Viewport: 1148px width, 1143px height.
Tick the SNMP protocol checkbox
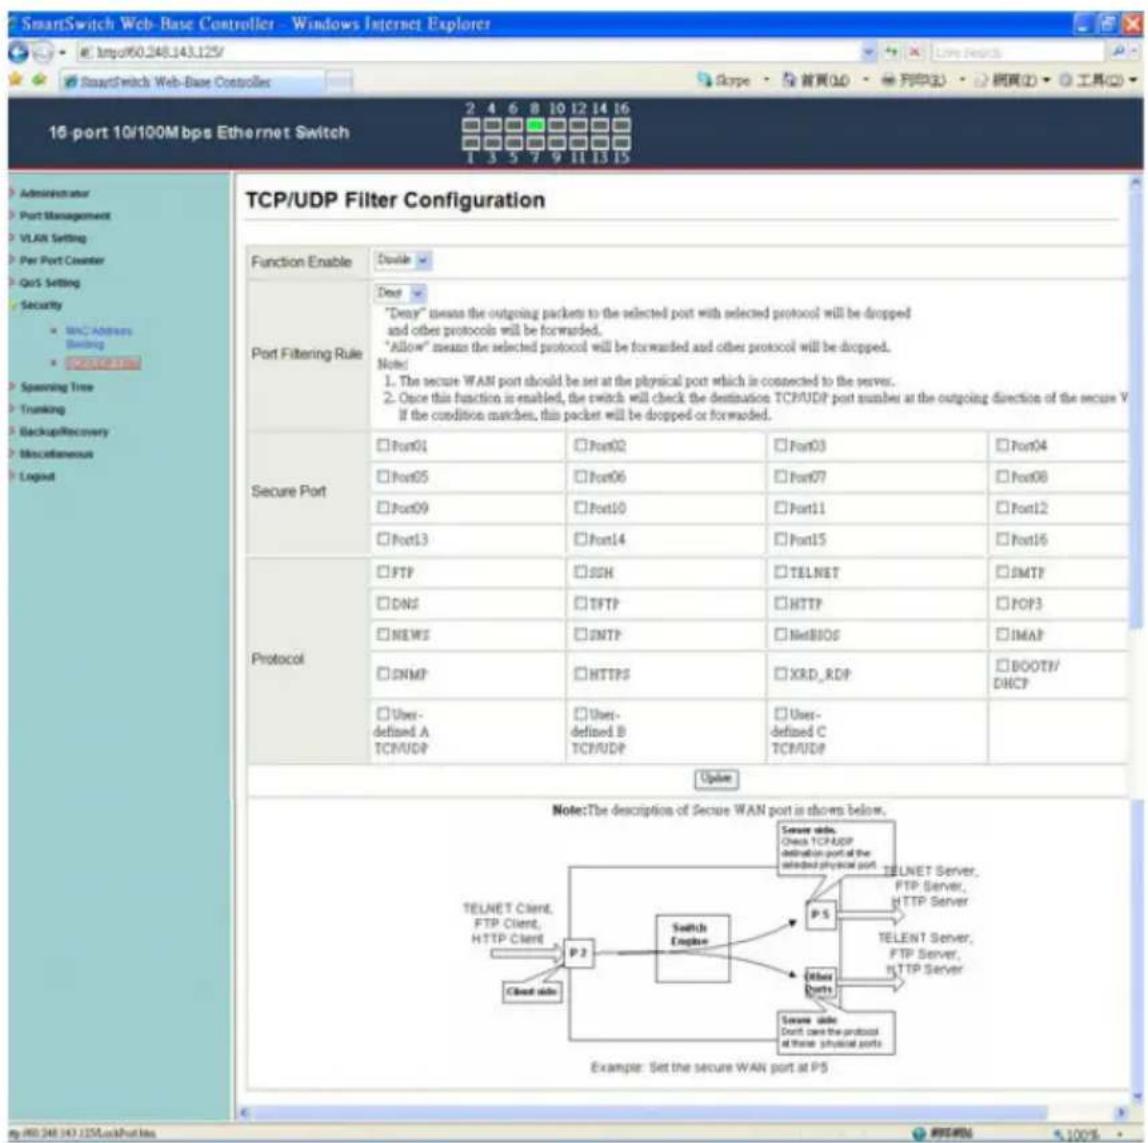tap(383, 672)
